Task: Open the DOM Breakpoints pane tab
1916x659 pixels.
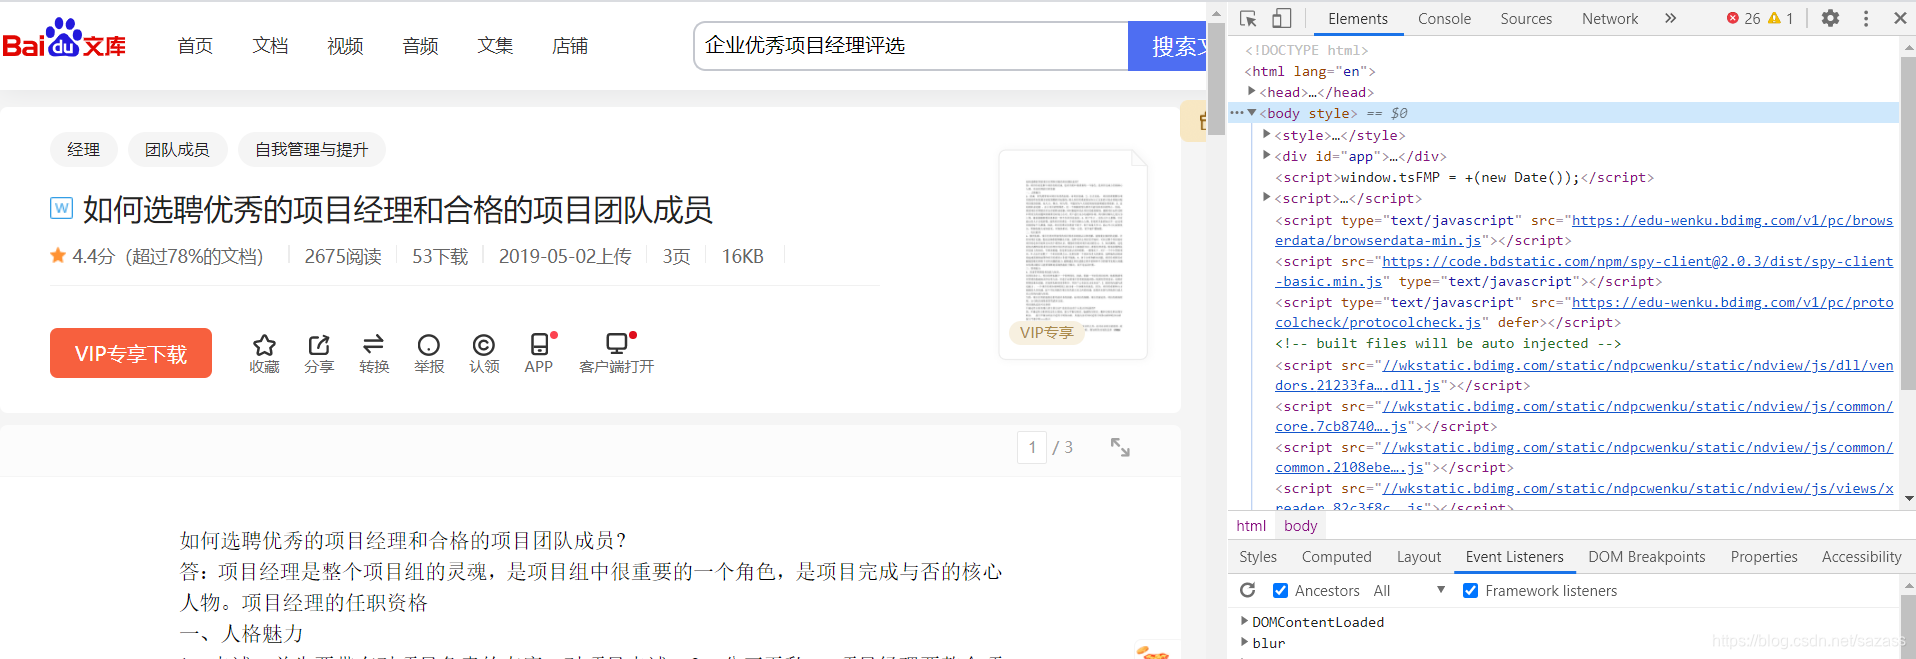Action: coord(1647,557)
